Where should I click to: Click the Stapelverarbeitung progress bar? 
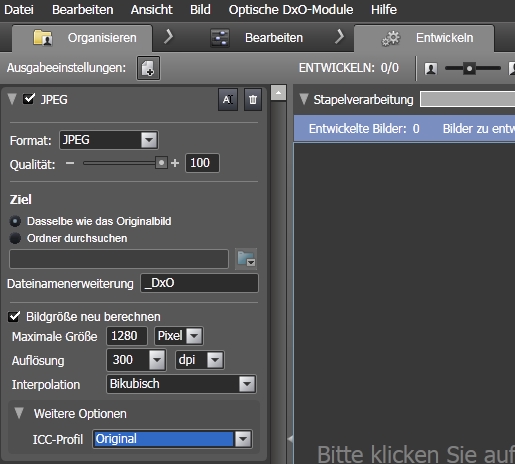[467, 99]
